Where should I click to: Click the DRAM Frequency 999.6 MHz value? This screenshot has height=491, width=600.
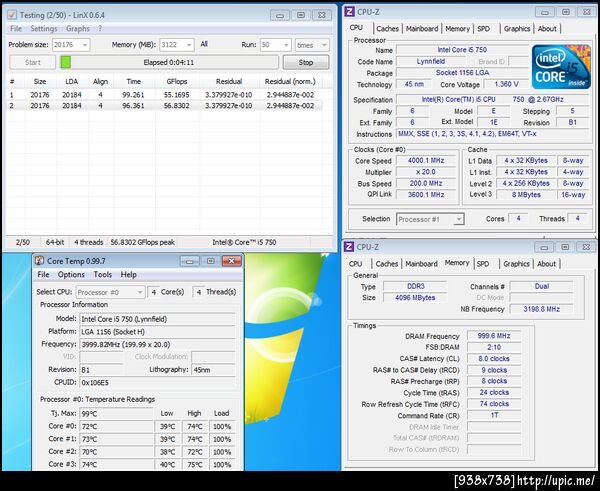point(494,336)
